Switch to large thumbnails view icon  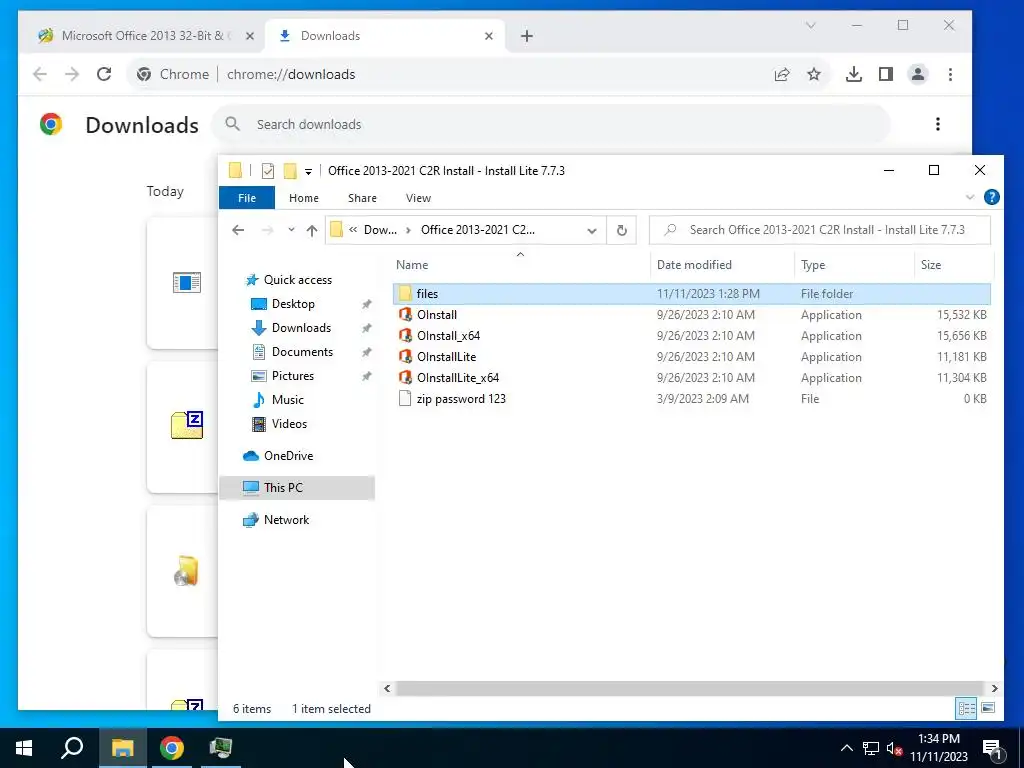pyautogui.click(x=988, y=708)
